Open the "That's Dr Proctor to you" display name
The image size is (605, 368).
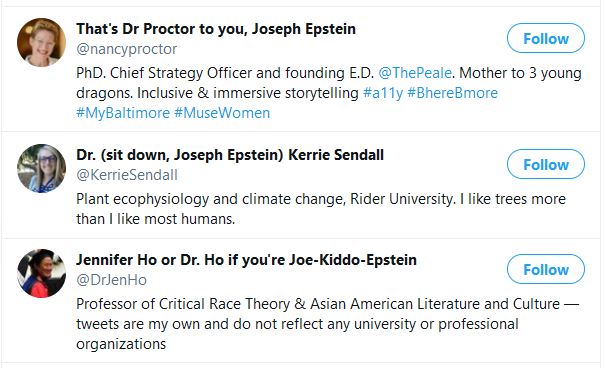216,29
